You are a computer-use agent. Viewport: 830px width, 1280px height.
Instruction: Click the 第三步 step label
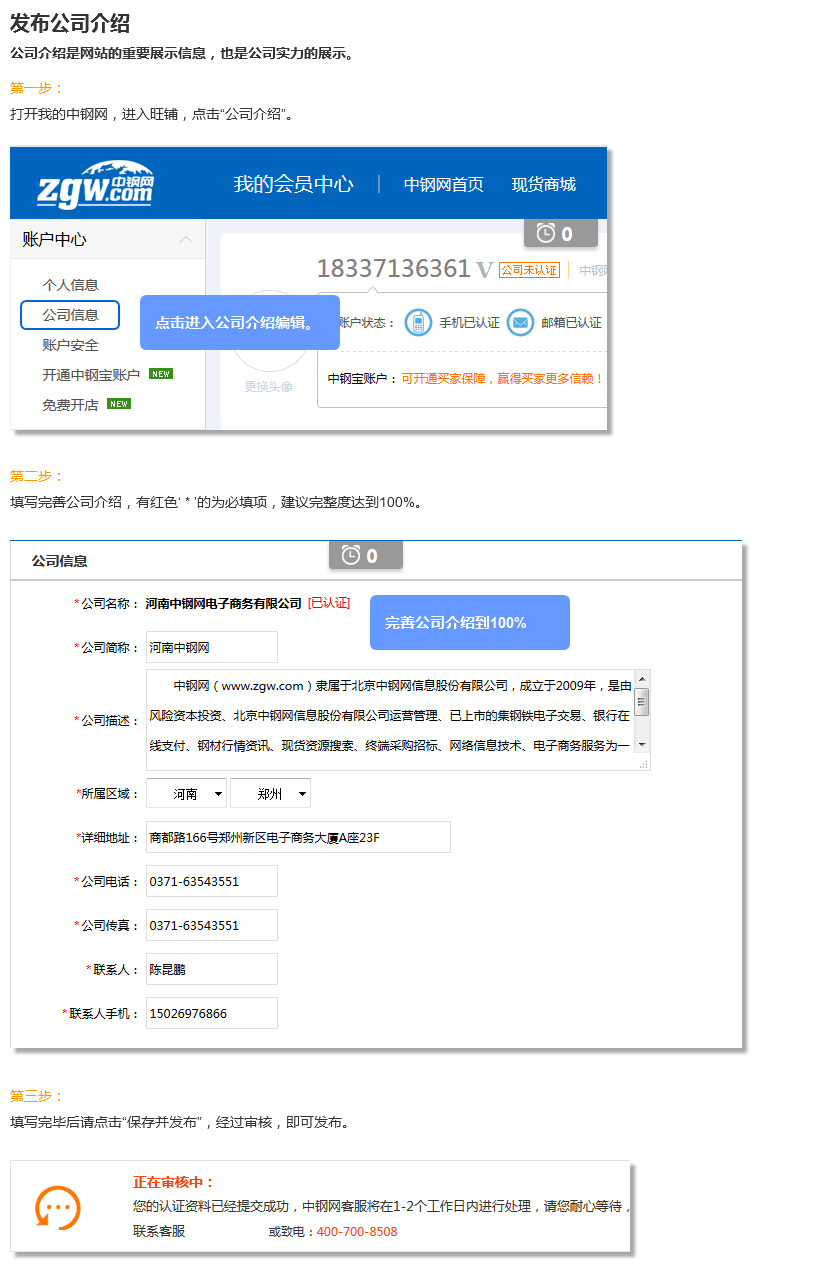(x=37, y=1096)
